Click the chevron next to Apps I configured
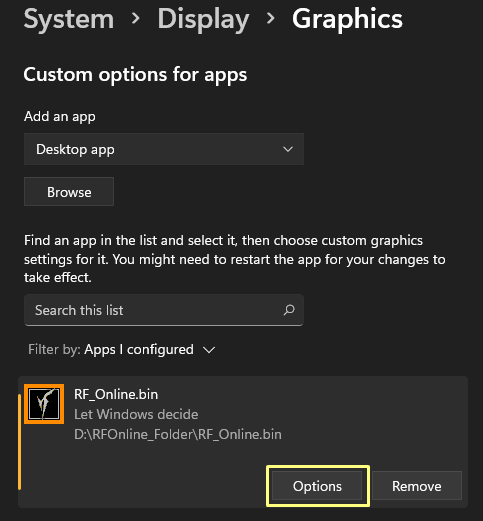Screen dimensions: 483x521 point(209,350)
